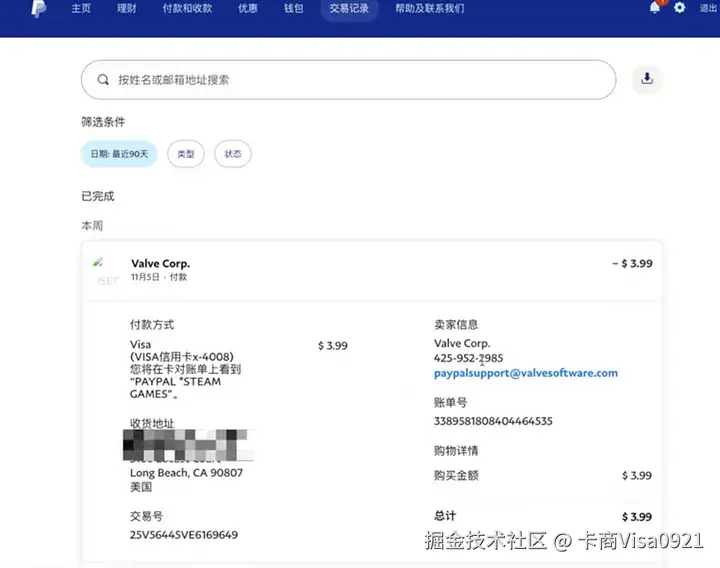720x568 pixels.
Task: Open 帮助及联系我们 in the top navigation
Action: pos(430,8)
